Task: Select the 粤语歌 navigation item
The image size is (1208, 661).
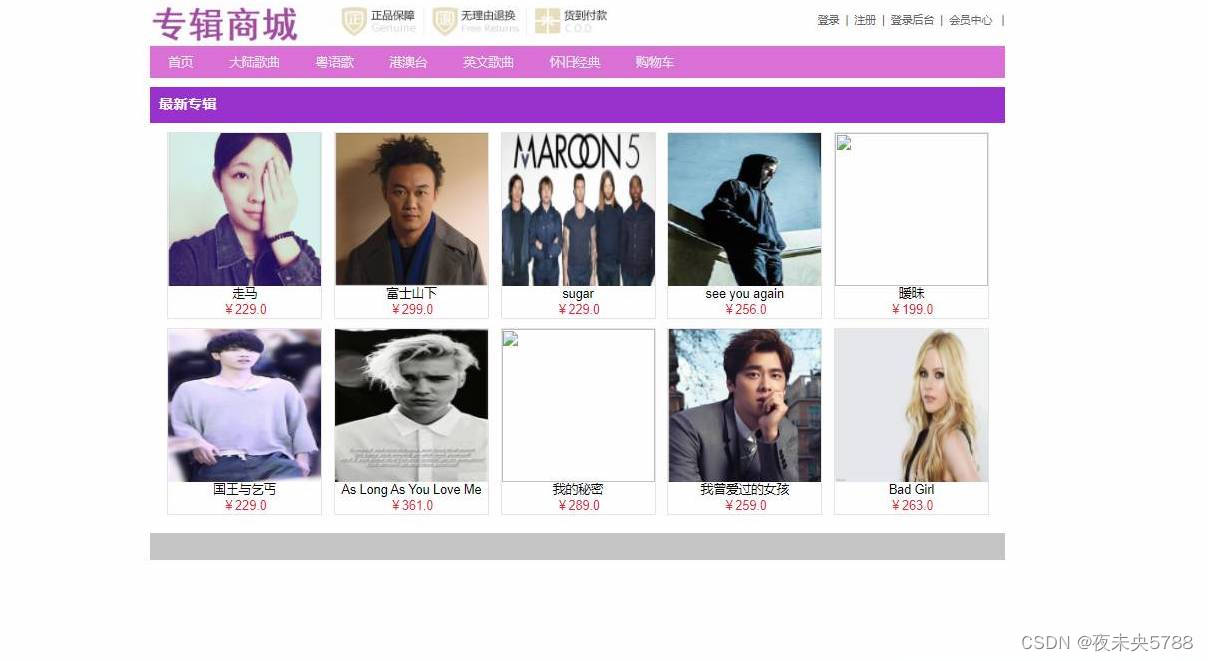Action: (335, 62)
